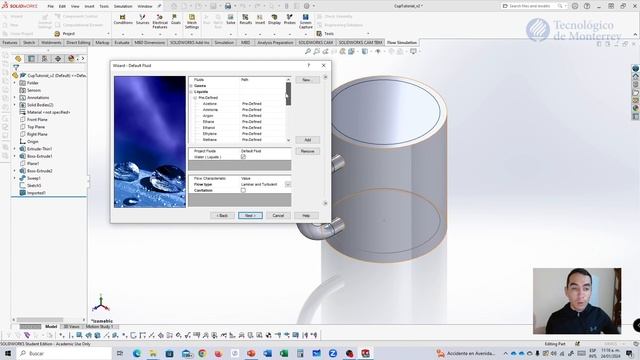Open the Conditions tool in Flow Simulation ribbon
Screen dimensions: 640x360
point(123,19)
